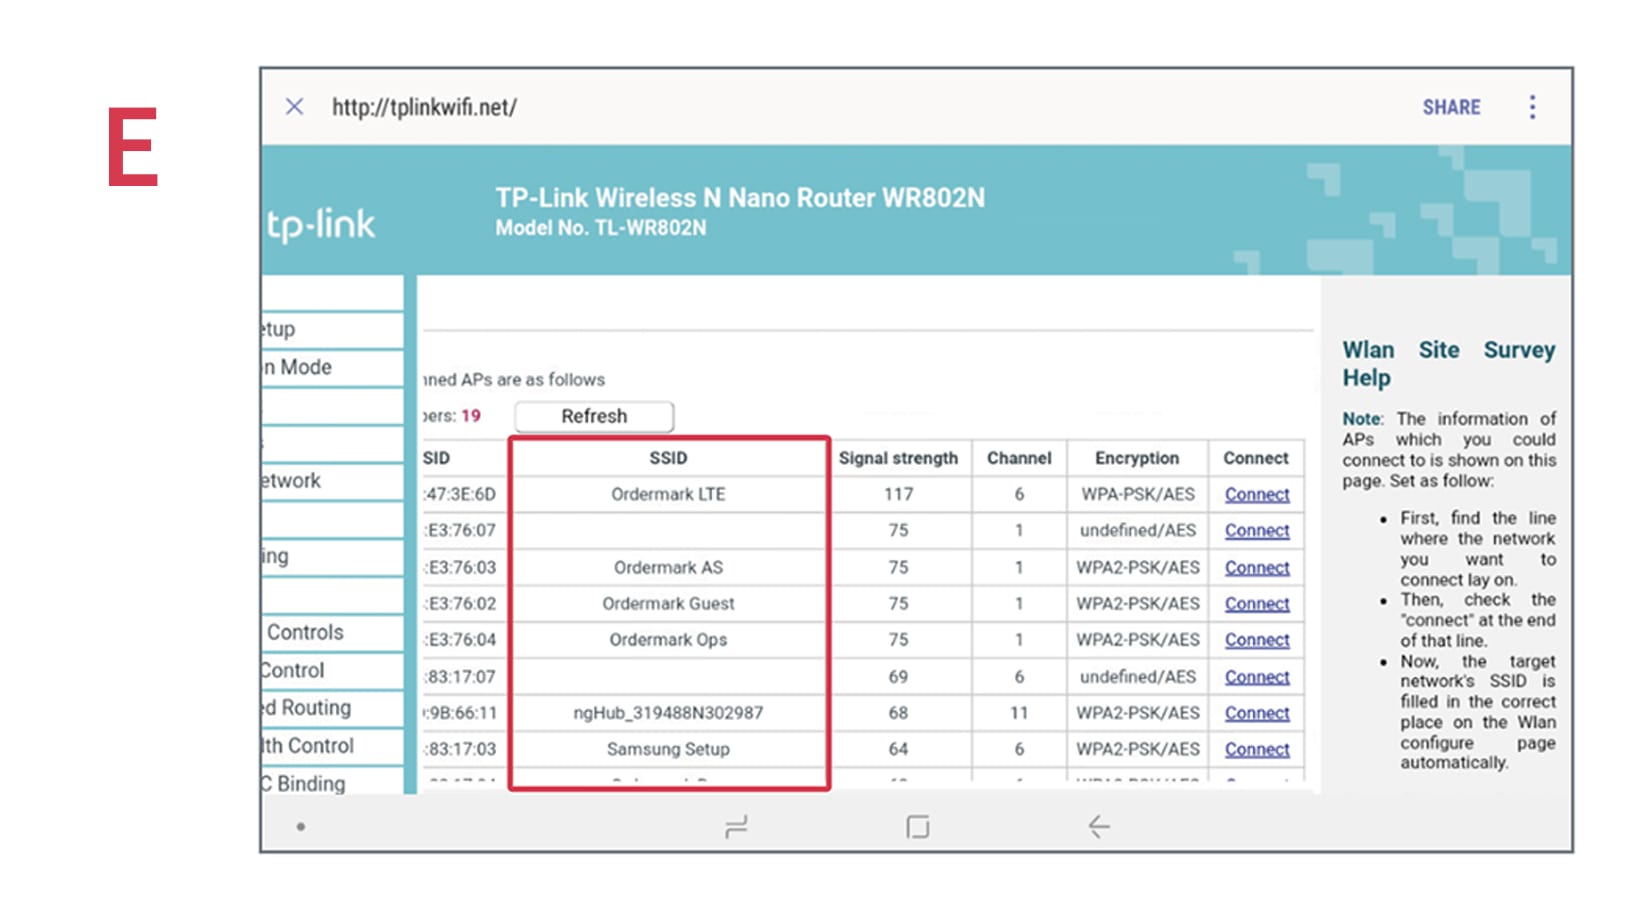Click the Connect column header

[1256, 458]
